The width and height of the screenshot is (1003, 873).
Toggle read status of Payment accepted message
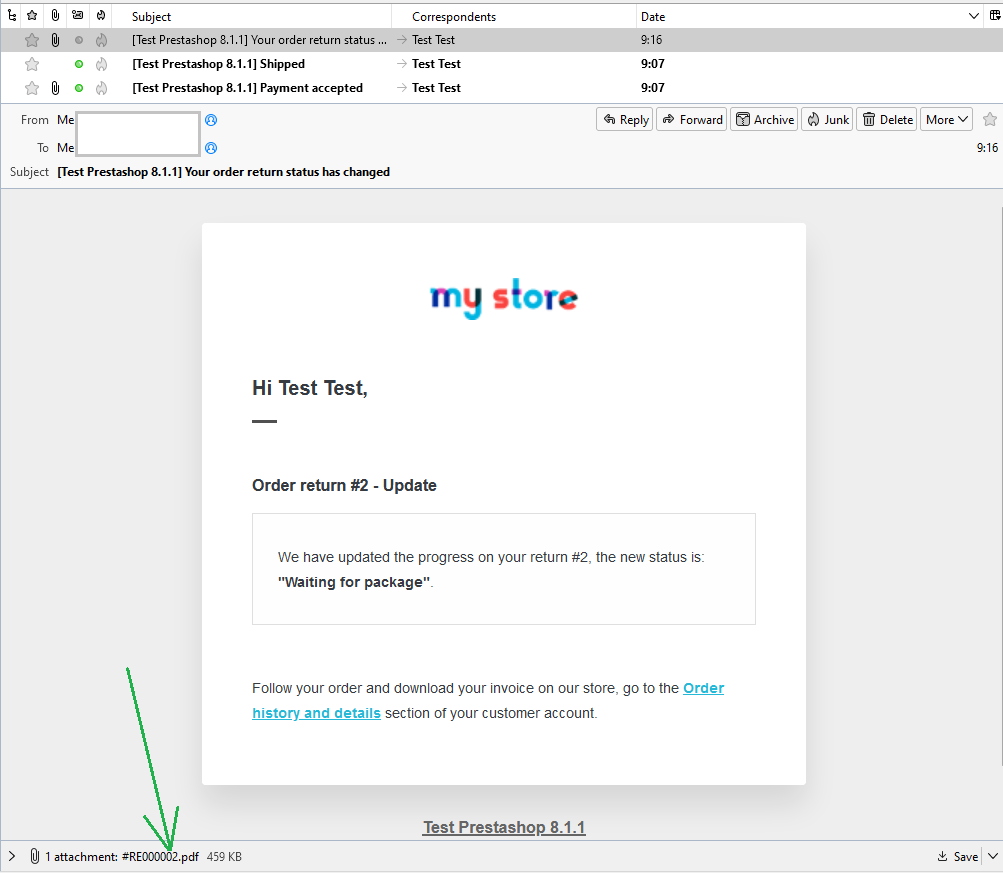pyautogui.click(x=79, y=88)
